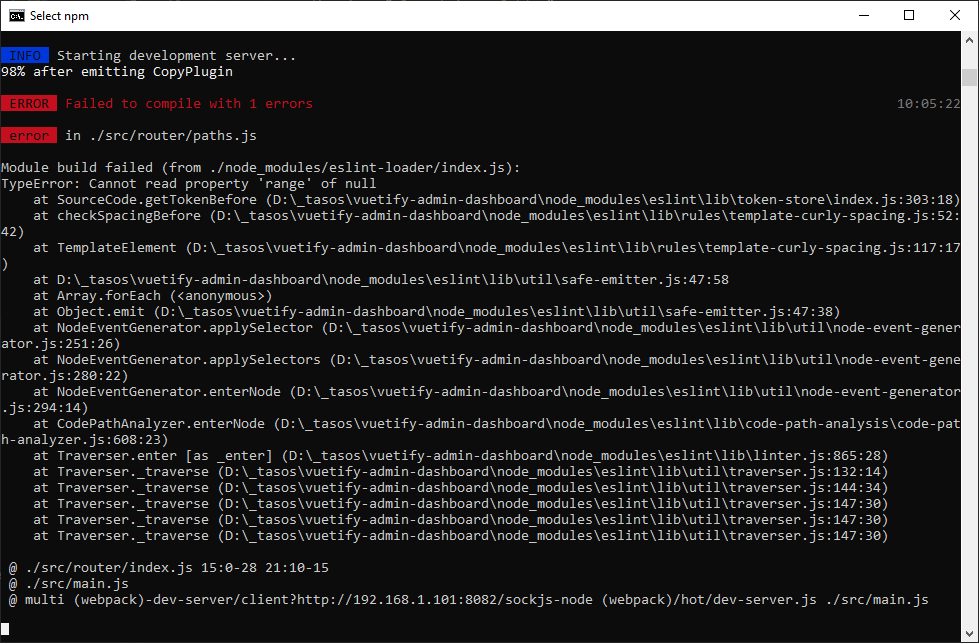Click the blinking cursor at the bottom
The height and width of the screenshot is (643, 979).
(x=7, y=630)
